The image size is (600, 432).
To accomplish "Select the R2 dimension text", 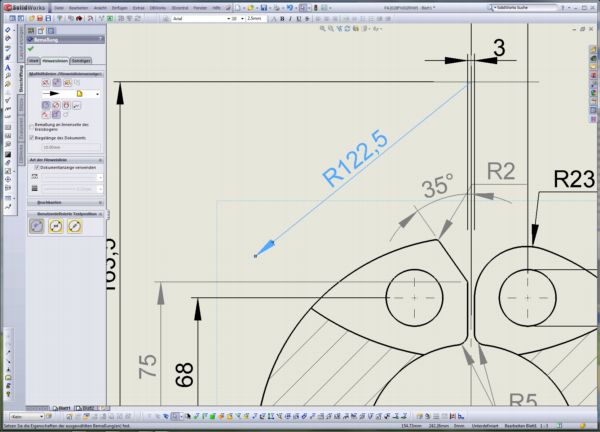I will (501, 171).
